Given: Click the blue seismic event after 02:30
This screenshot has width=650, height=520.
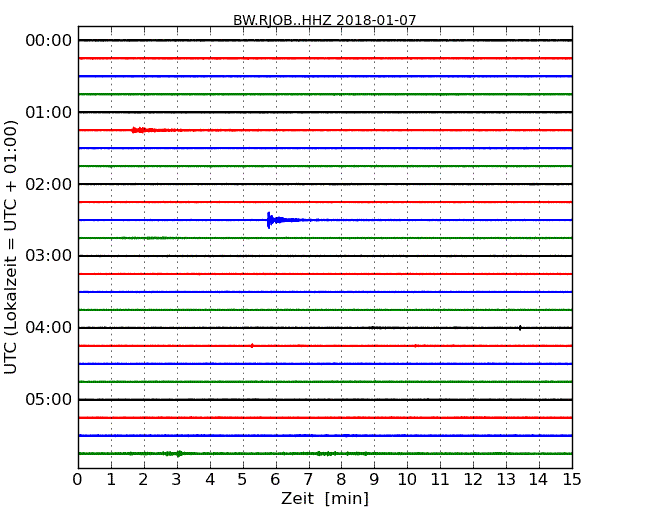Looking at the screenshot, I should click(x=286, y=220).
